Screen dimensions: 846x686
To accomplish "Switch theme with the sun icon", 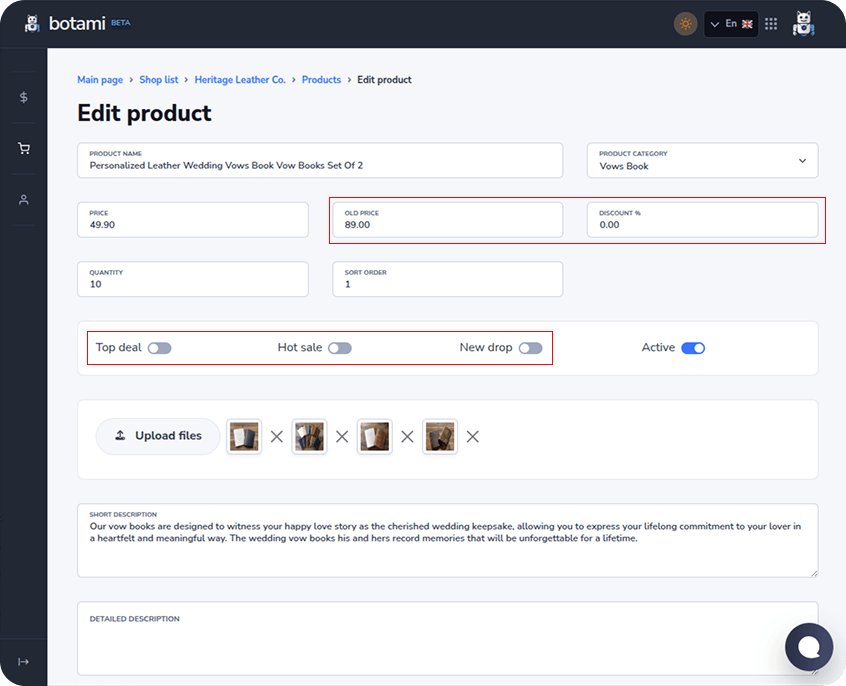I will 685,24.
